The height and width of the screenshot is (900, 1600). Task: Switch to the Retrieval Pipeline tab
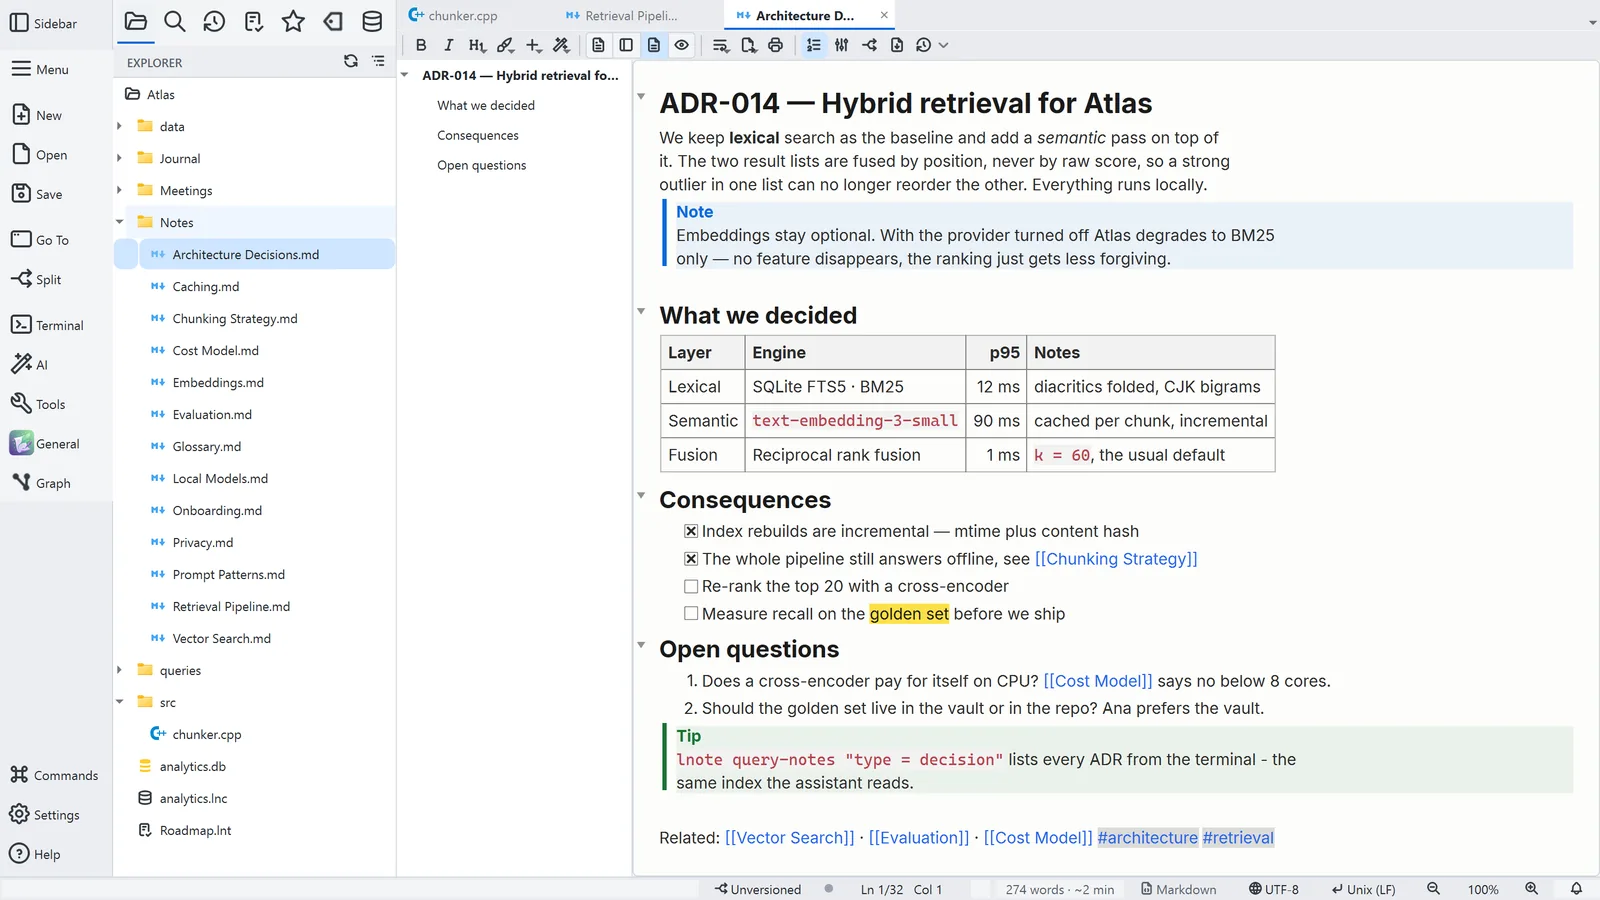click(x=622, y=15)
